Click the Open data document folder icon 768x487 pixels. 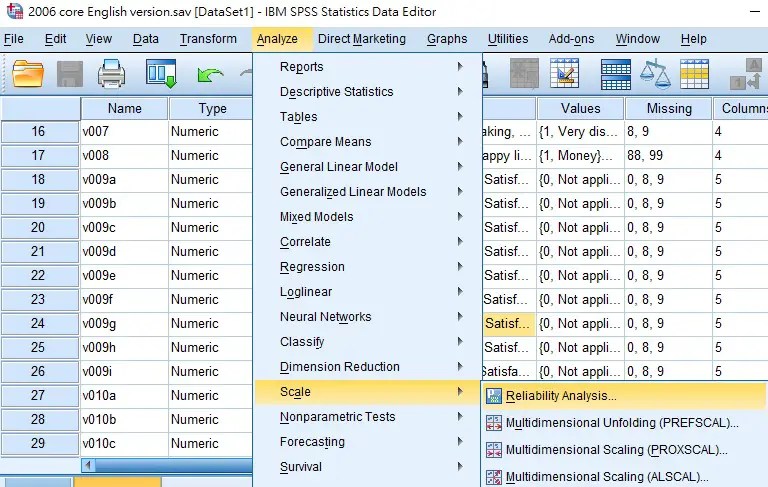[x=28, y=74]
